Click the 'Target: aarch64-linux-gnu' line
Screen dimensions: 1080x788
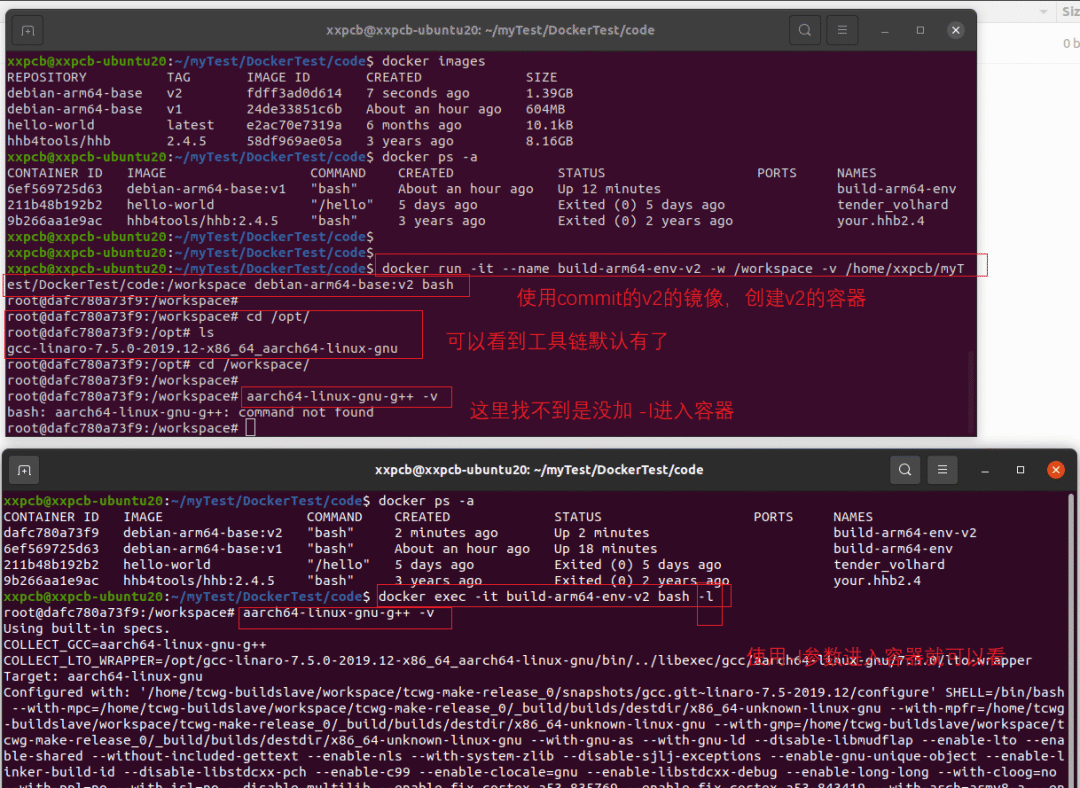tap(103, 676)
